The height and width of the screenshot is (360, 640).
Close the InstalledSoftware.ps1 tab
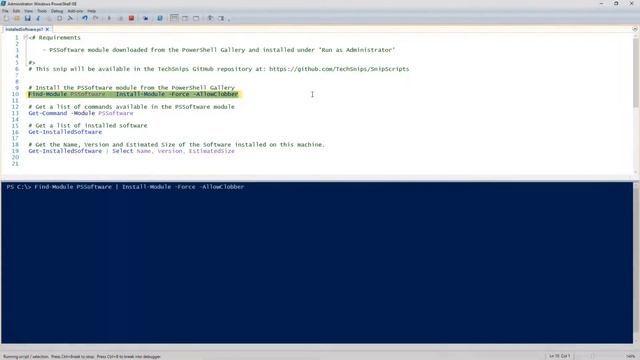tap(47, 29)
